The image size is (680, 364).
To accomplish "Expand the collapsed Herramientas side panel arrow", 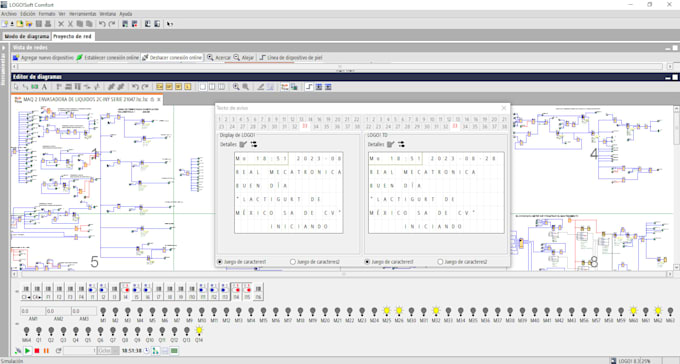I will 4,48.
